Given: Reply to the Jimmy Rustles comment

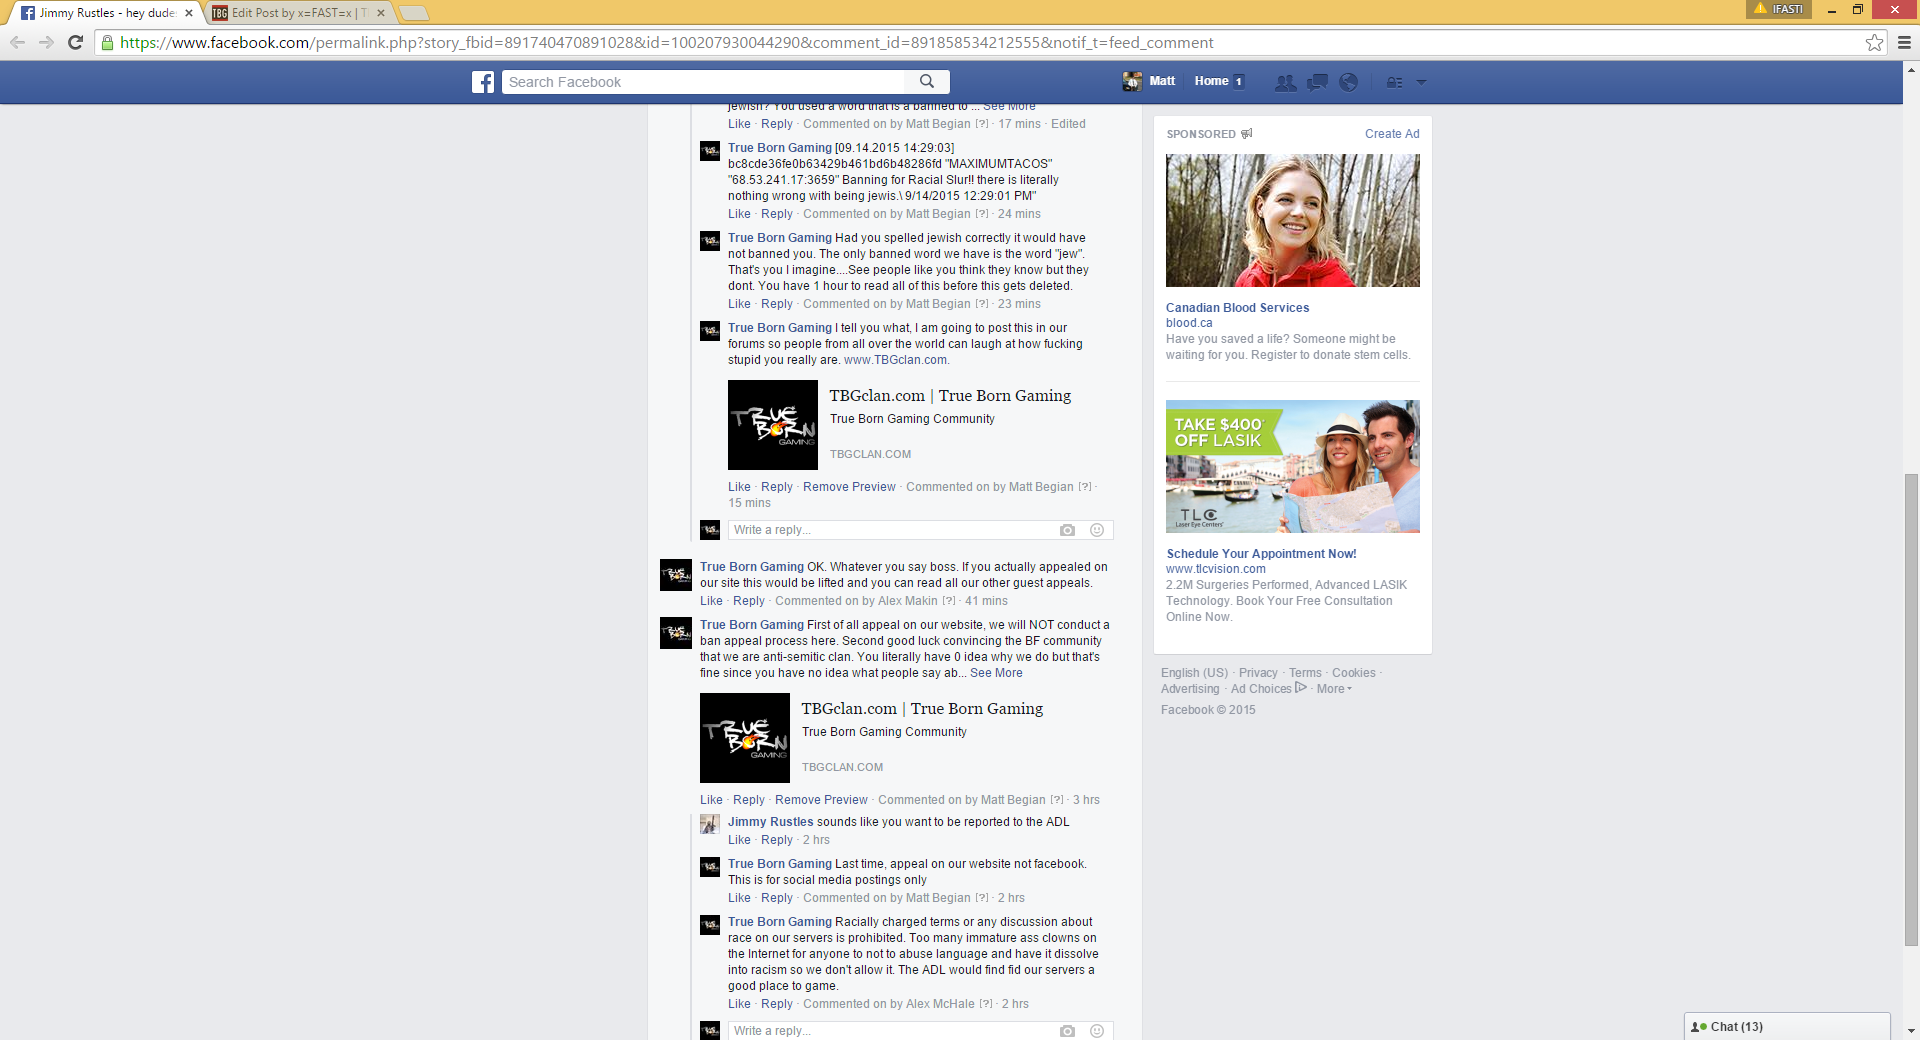Looking at the screenshot, I should tap(777, 840).
